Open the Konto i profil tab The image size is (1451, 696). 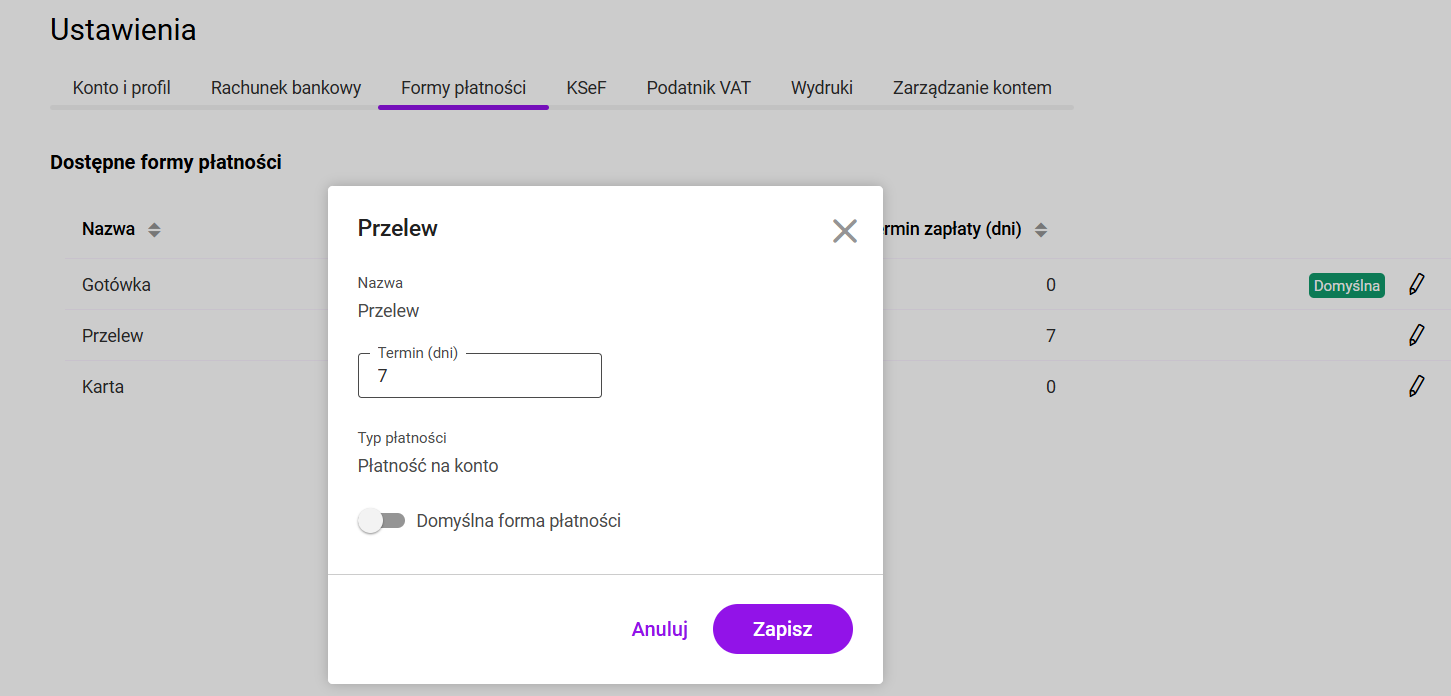point(122,88)
